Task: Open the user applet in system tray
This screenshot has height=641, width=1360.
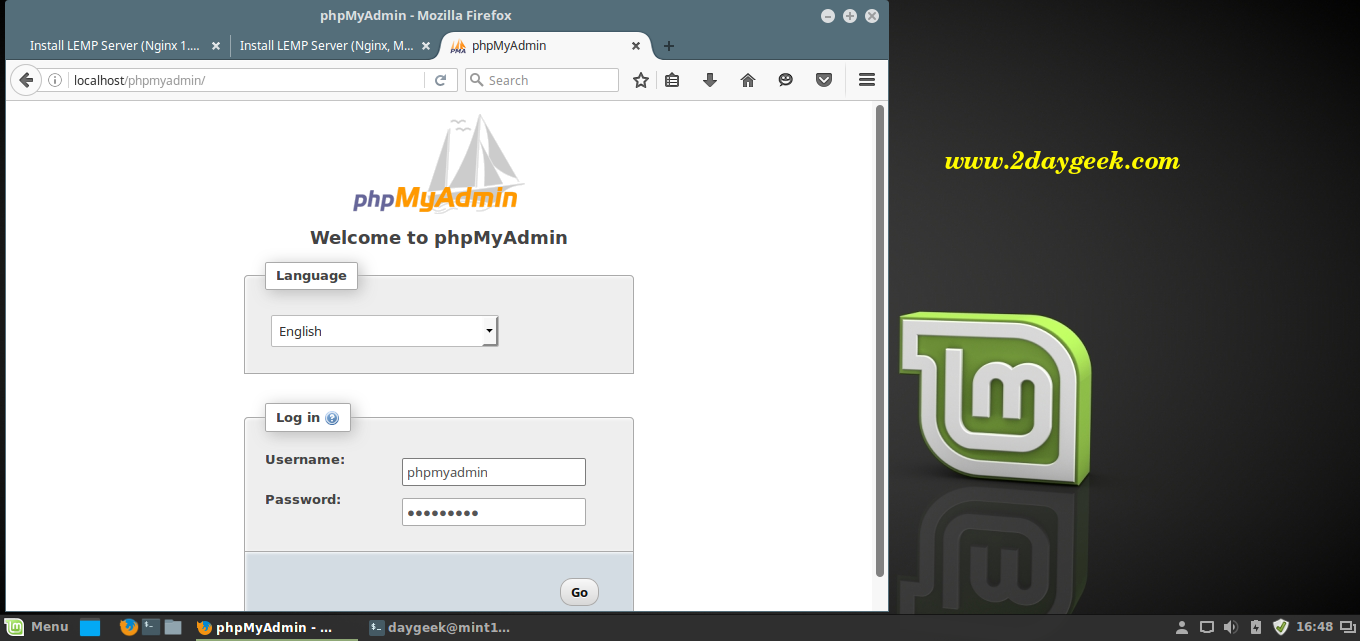Action: pyautogui.click(x=1182, y=627)
